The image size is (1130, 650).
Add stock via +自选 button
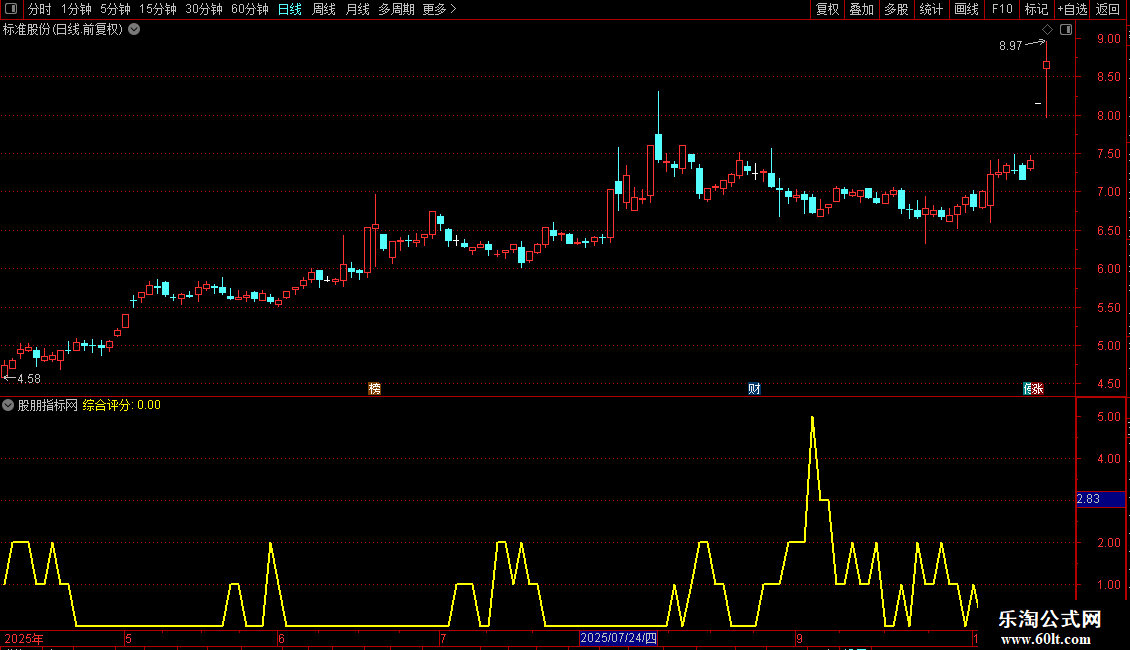(1072, 9)
